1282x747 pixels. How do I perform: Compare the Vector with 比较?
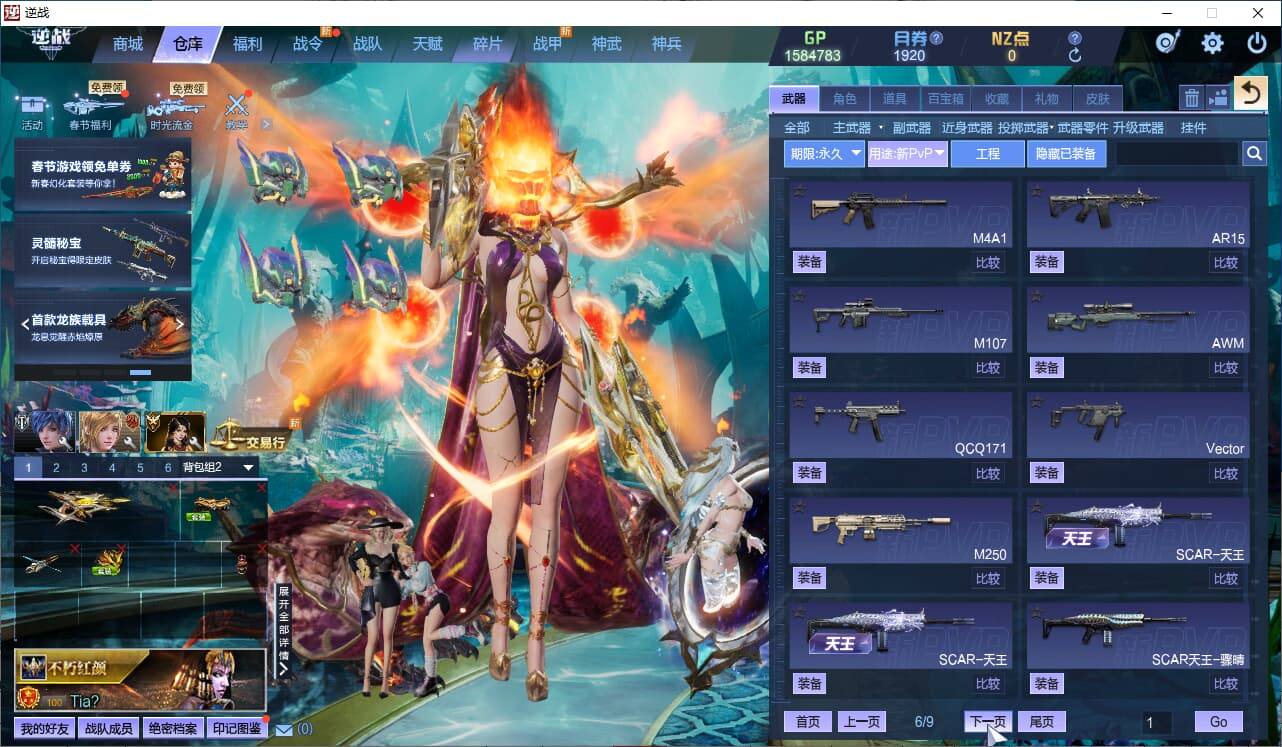(x=1226, y=473)
